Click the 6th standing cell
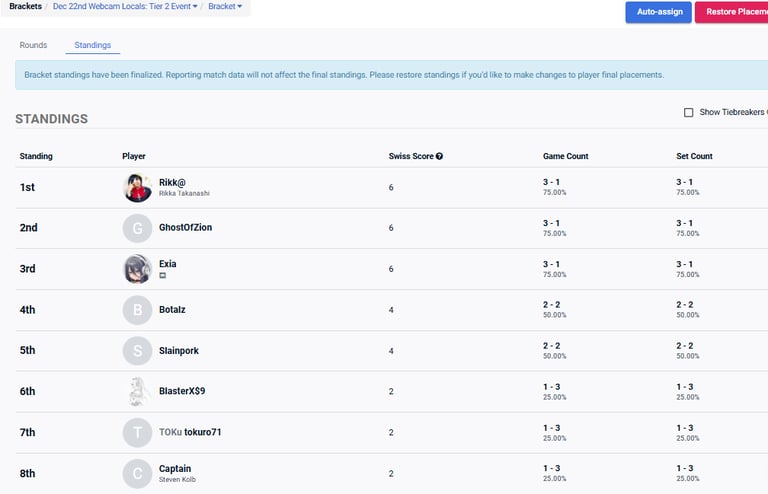 [27, 392]
